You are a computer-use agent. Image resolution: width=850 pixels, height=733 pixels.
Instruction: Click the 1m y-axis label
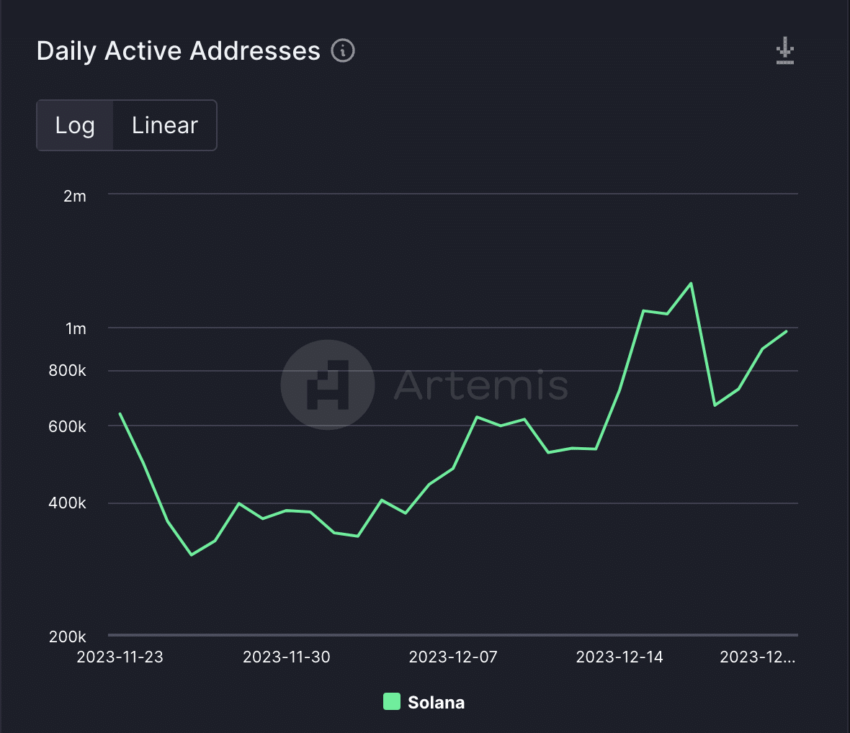click(x=75, y=329)
